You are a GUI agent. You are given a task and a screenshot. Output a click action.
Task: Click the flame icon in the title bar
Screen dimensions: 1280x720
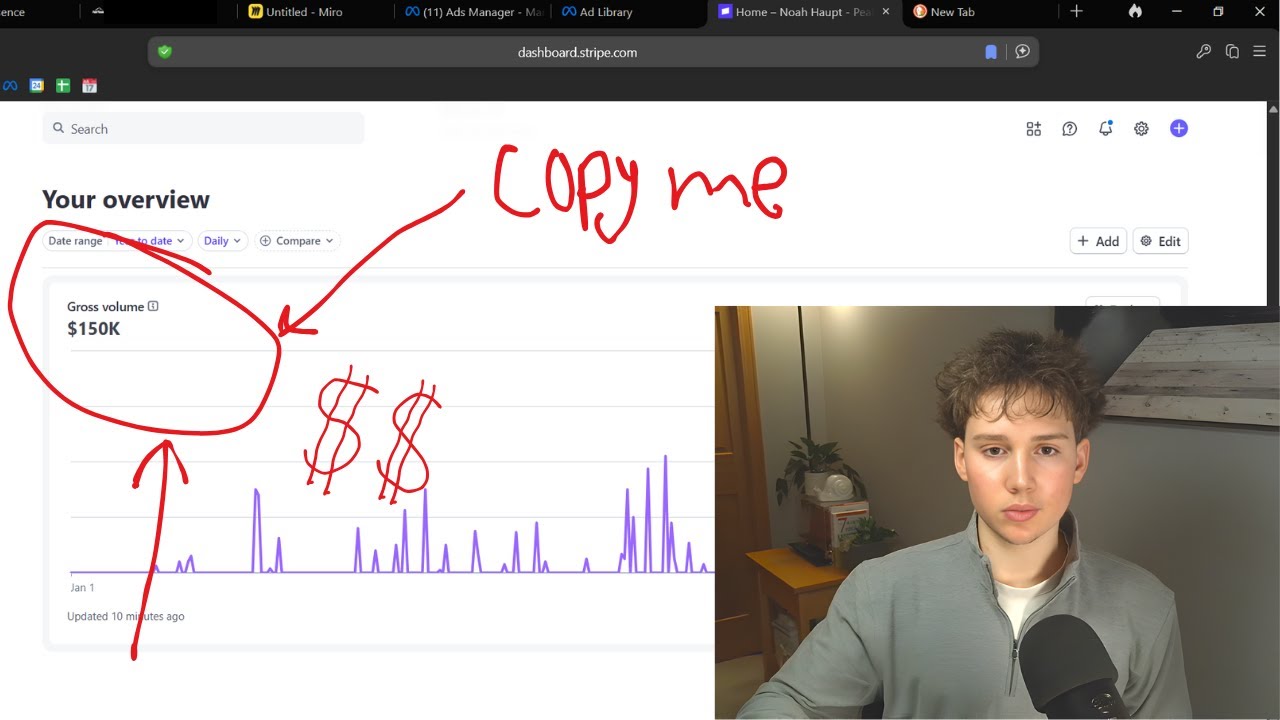pyautogui.click(x=1135, y=11)
